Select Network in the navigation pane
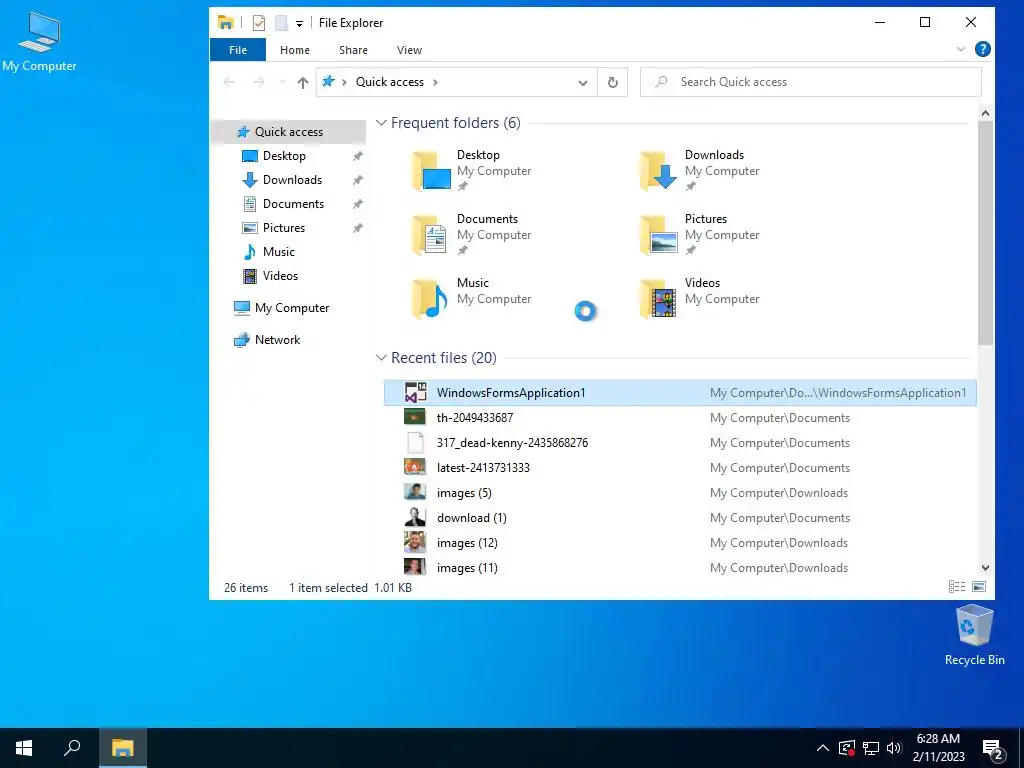 click(277, 340)
